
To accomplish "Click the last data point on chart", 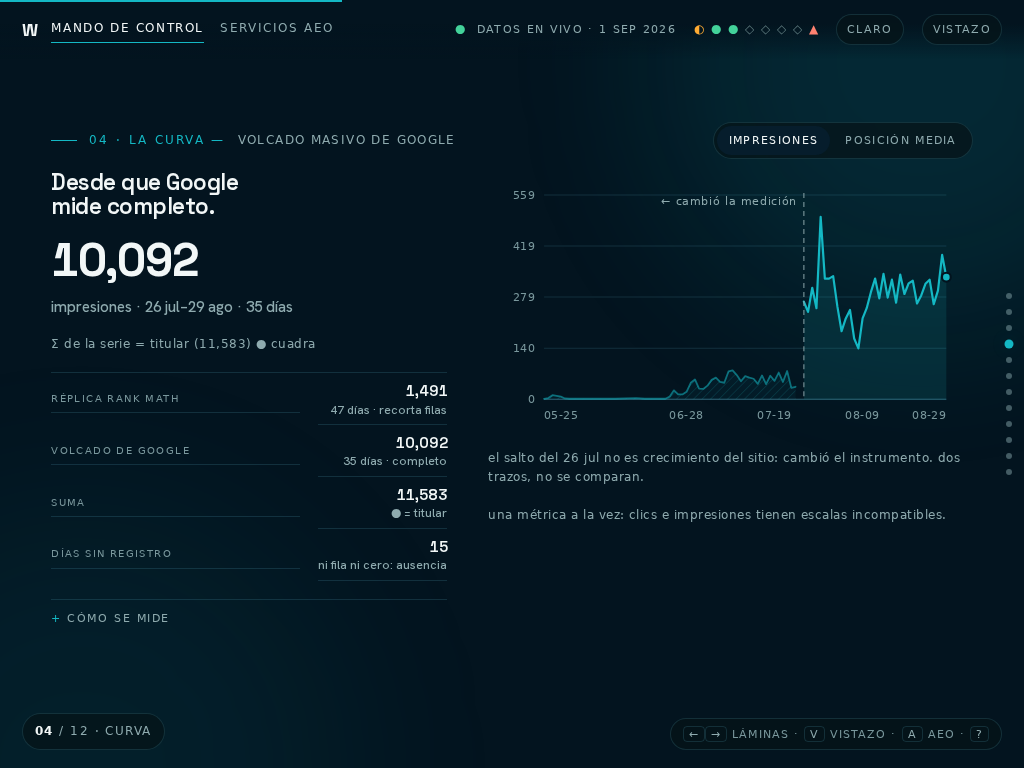I will click(946, 277).
